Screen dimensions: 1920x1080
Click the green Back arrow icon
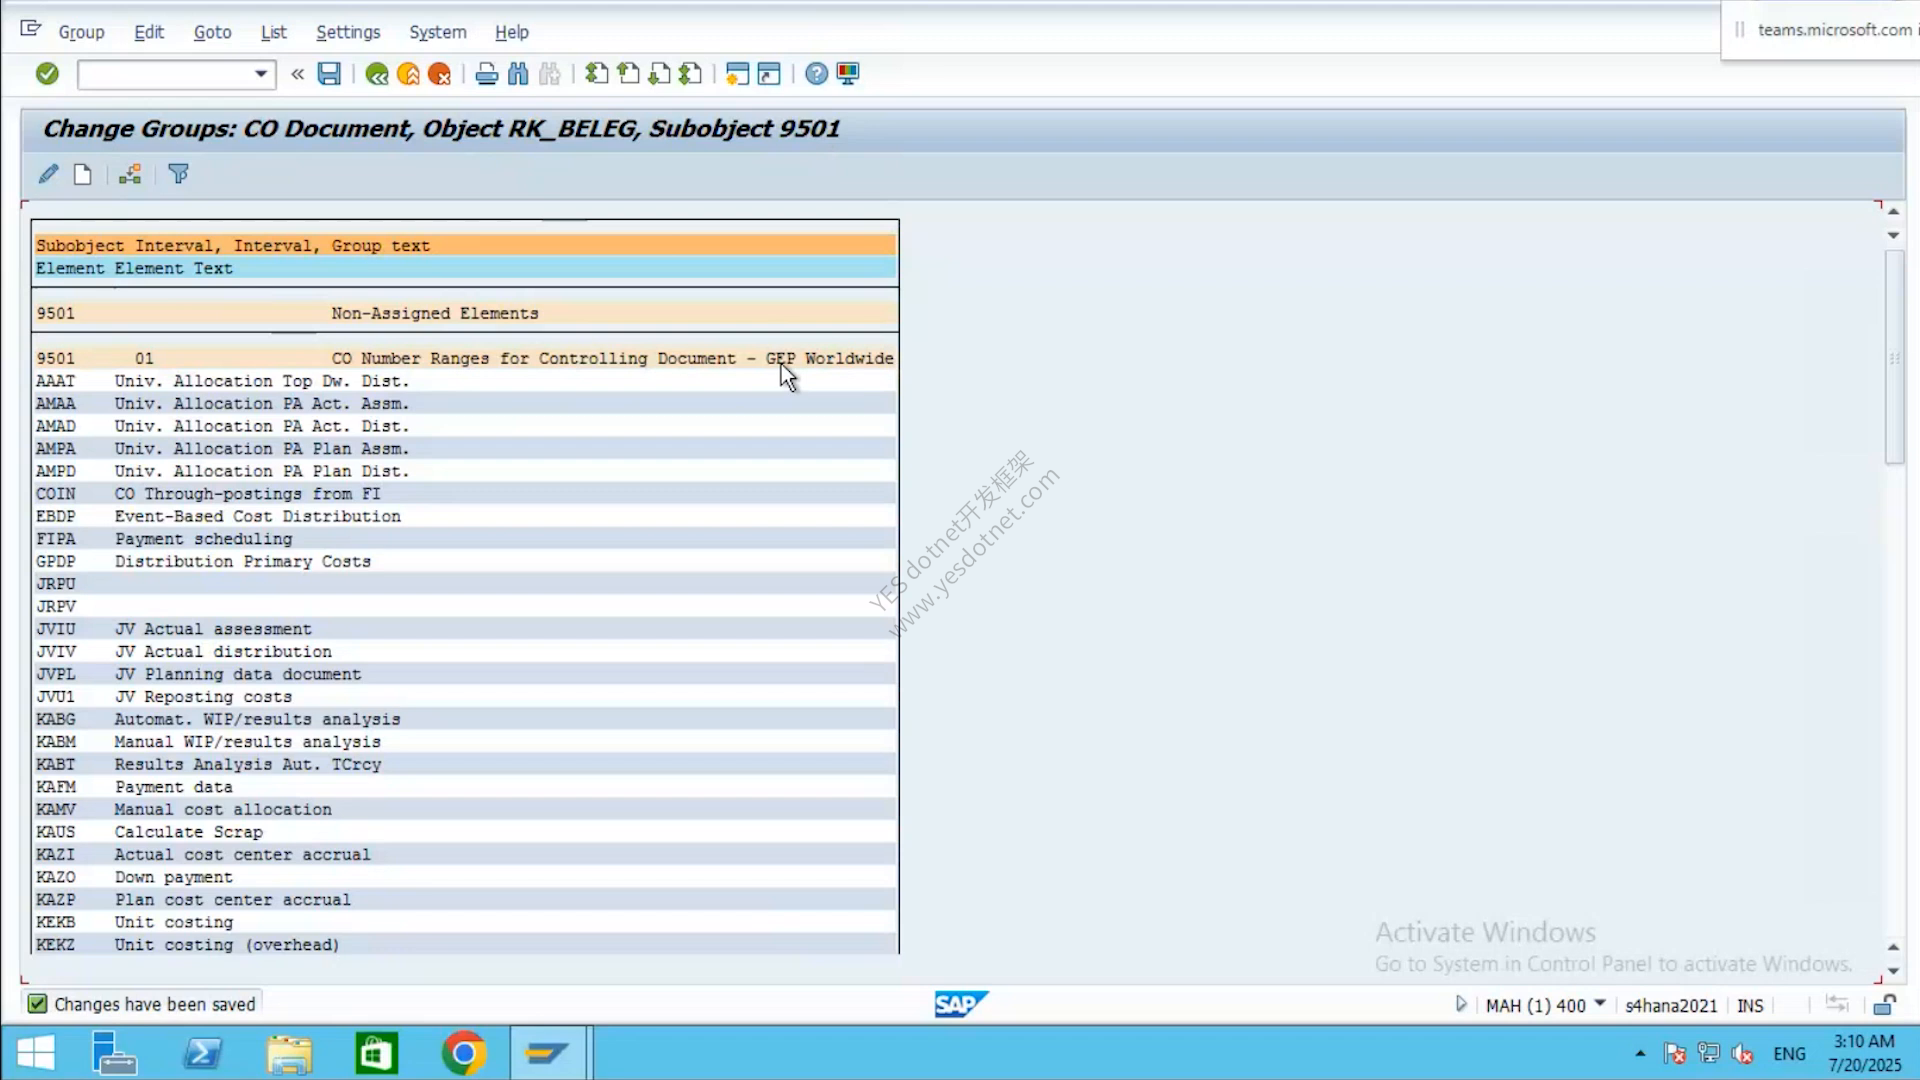click(377, 74)
